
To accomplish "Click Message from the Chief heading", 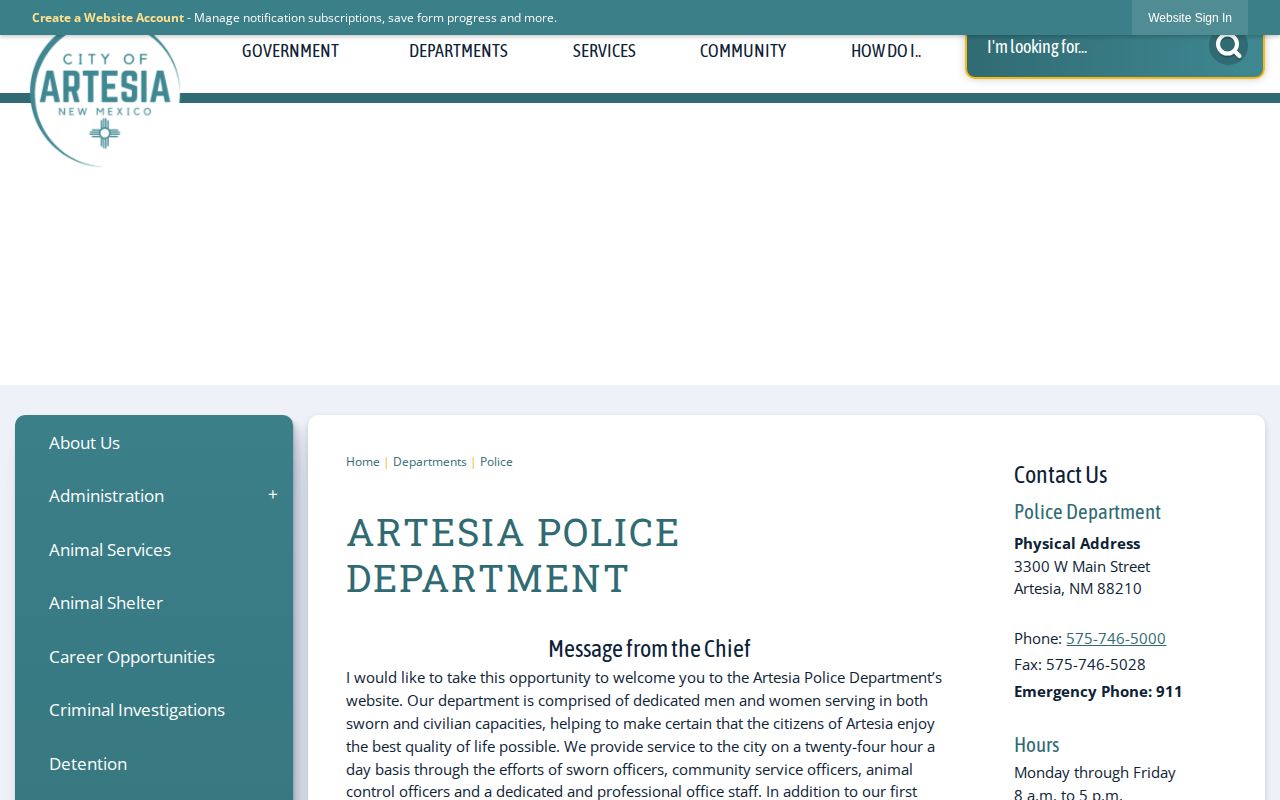I will click(x=649, y=648).
